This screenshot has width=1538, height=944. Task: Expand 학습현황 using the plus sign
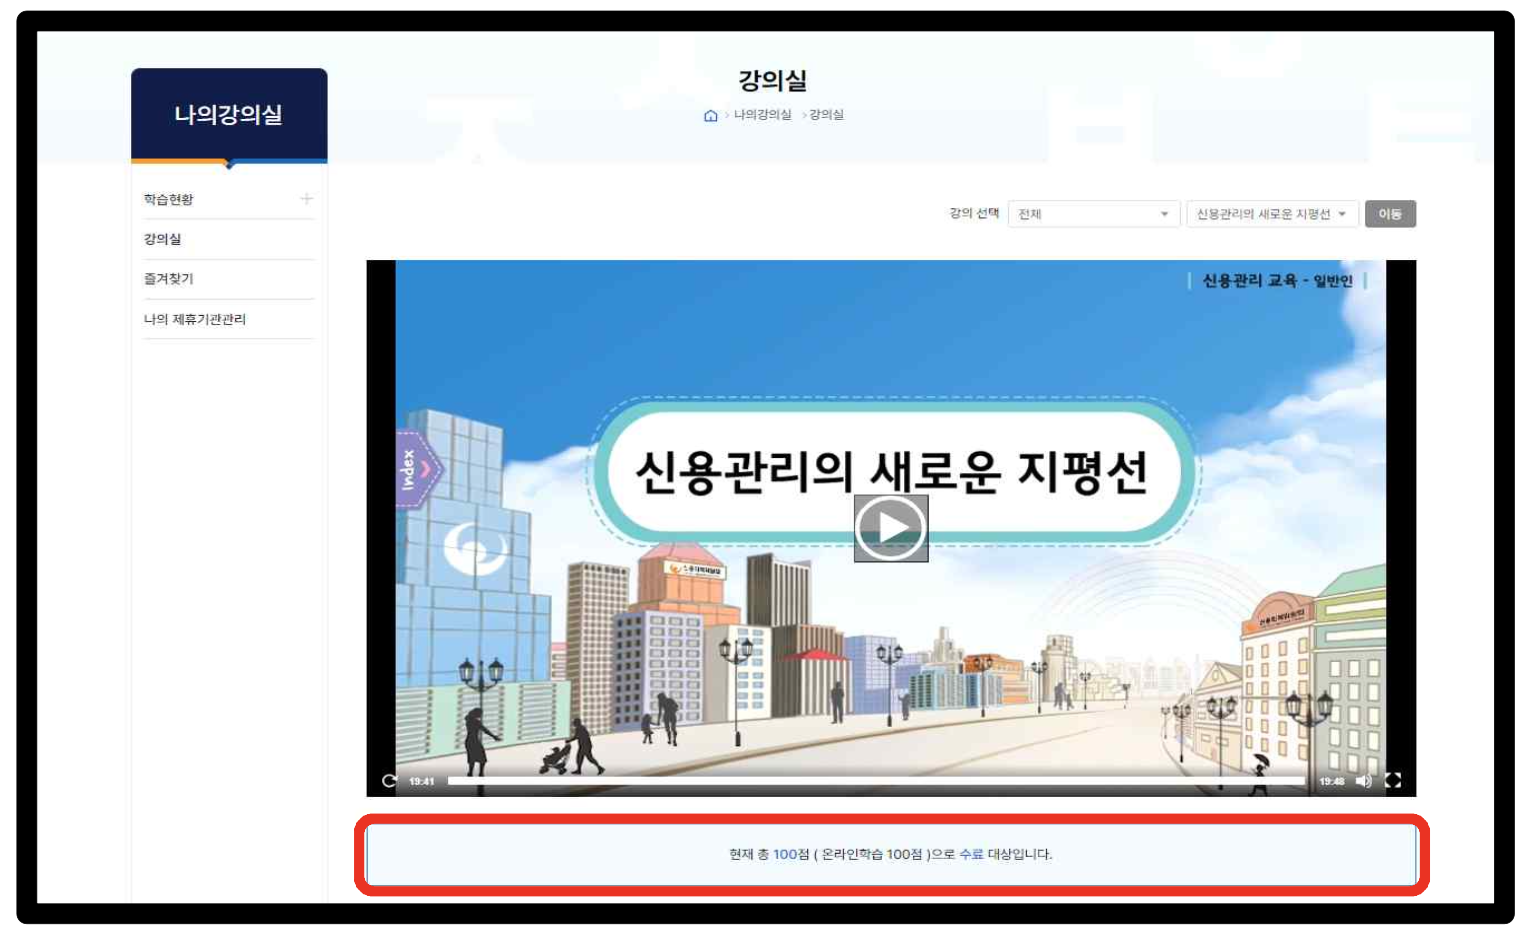tap(306, 199)
